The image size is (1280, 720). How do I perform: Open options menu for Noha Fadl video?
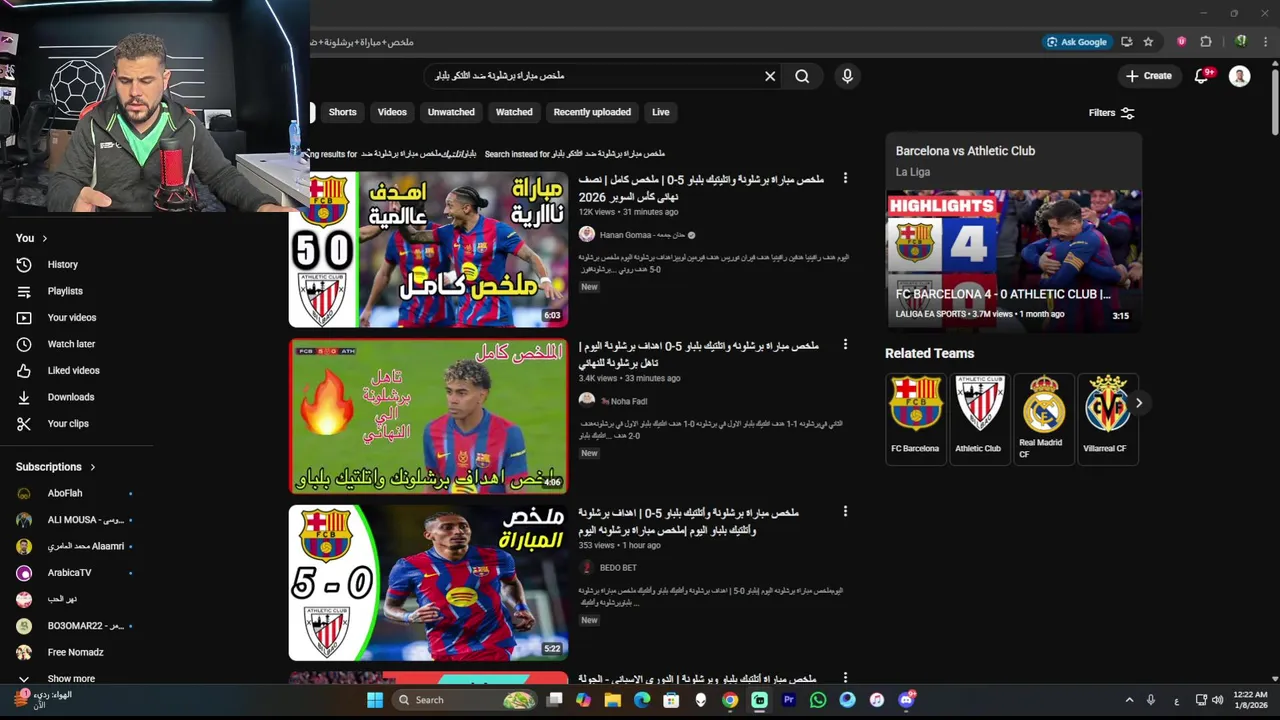pyautogui.click(x=845, y=345)
